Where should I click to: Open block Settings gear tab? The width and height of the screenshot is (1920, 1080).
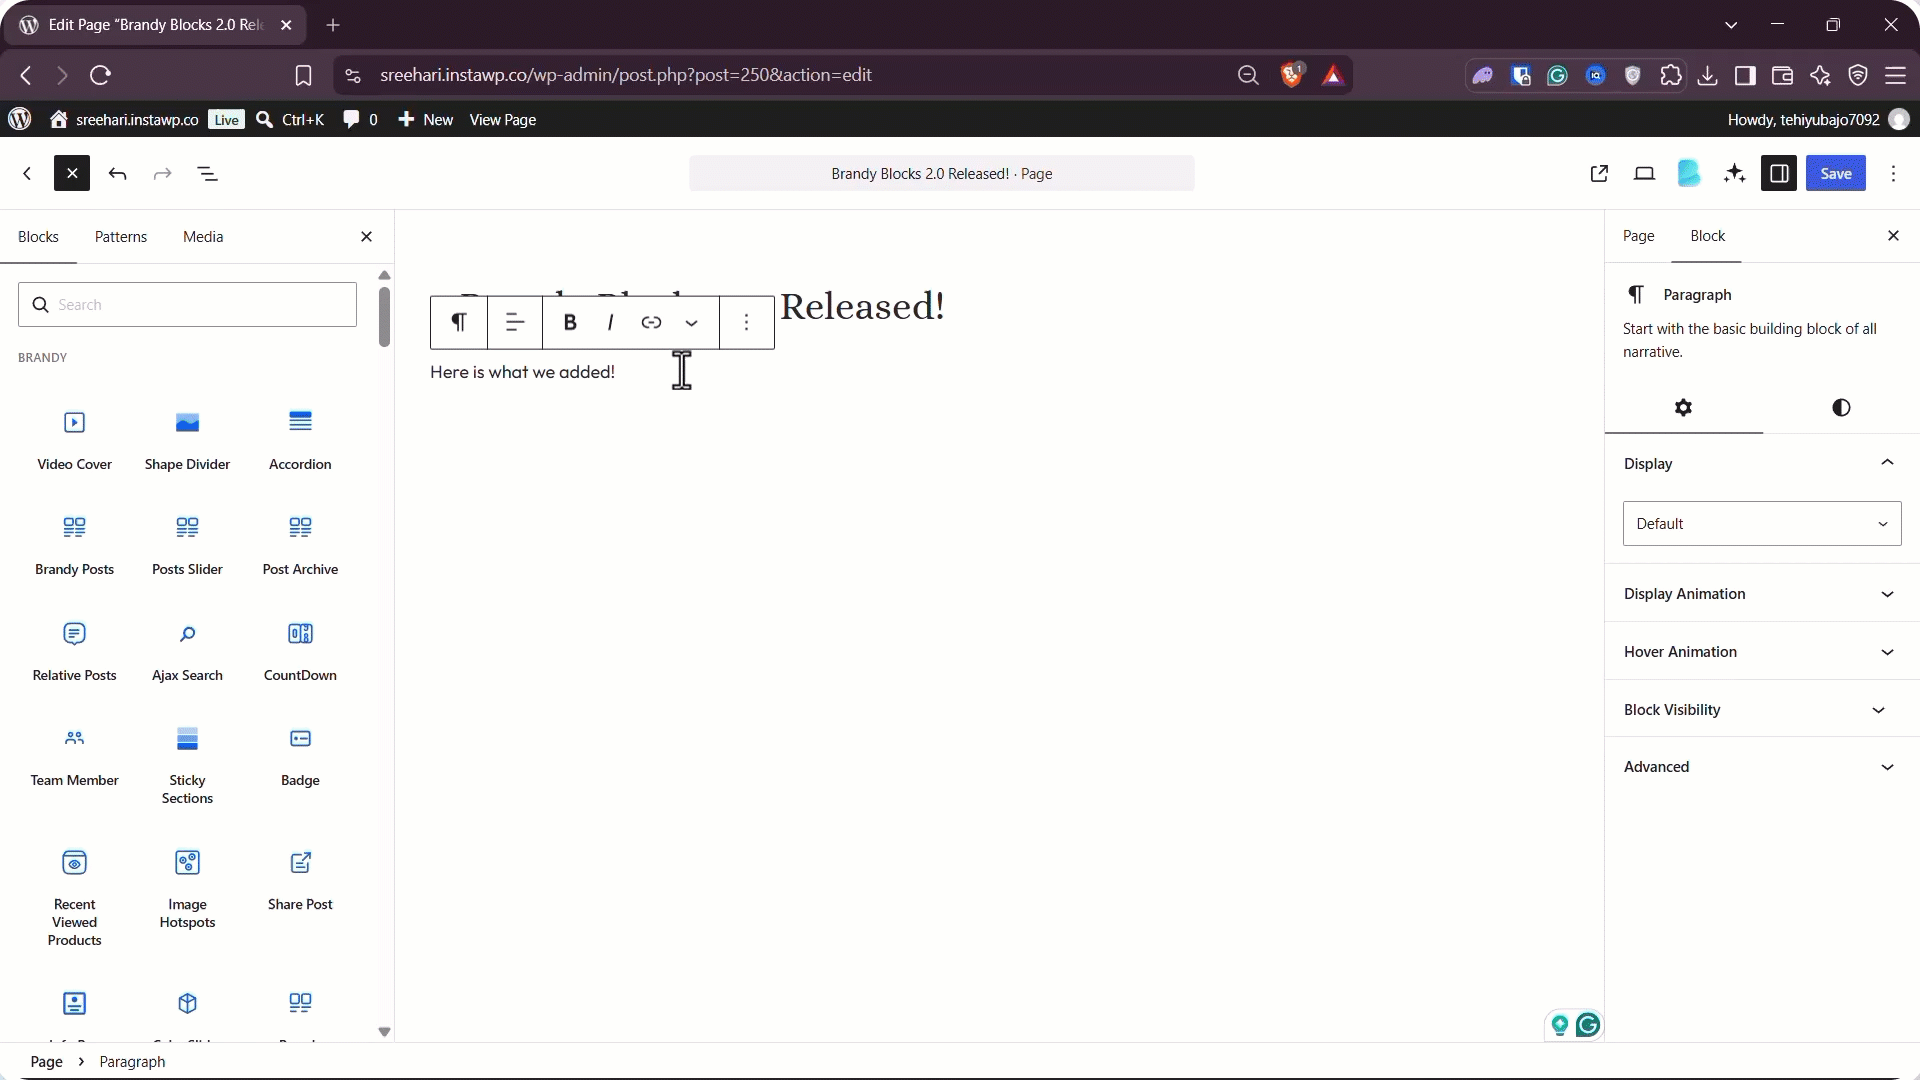tap(1684, 408)
